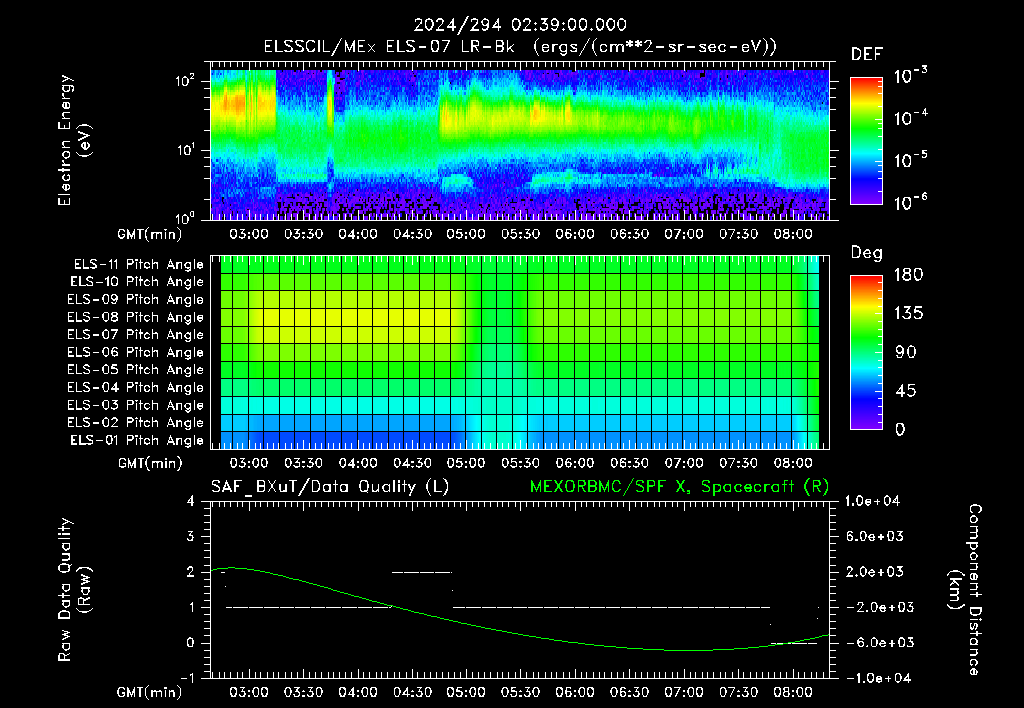Click the Component Distance (km) axis label

pos(965,590)
